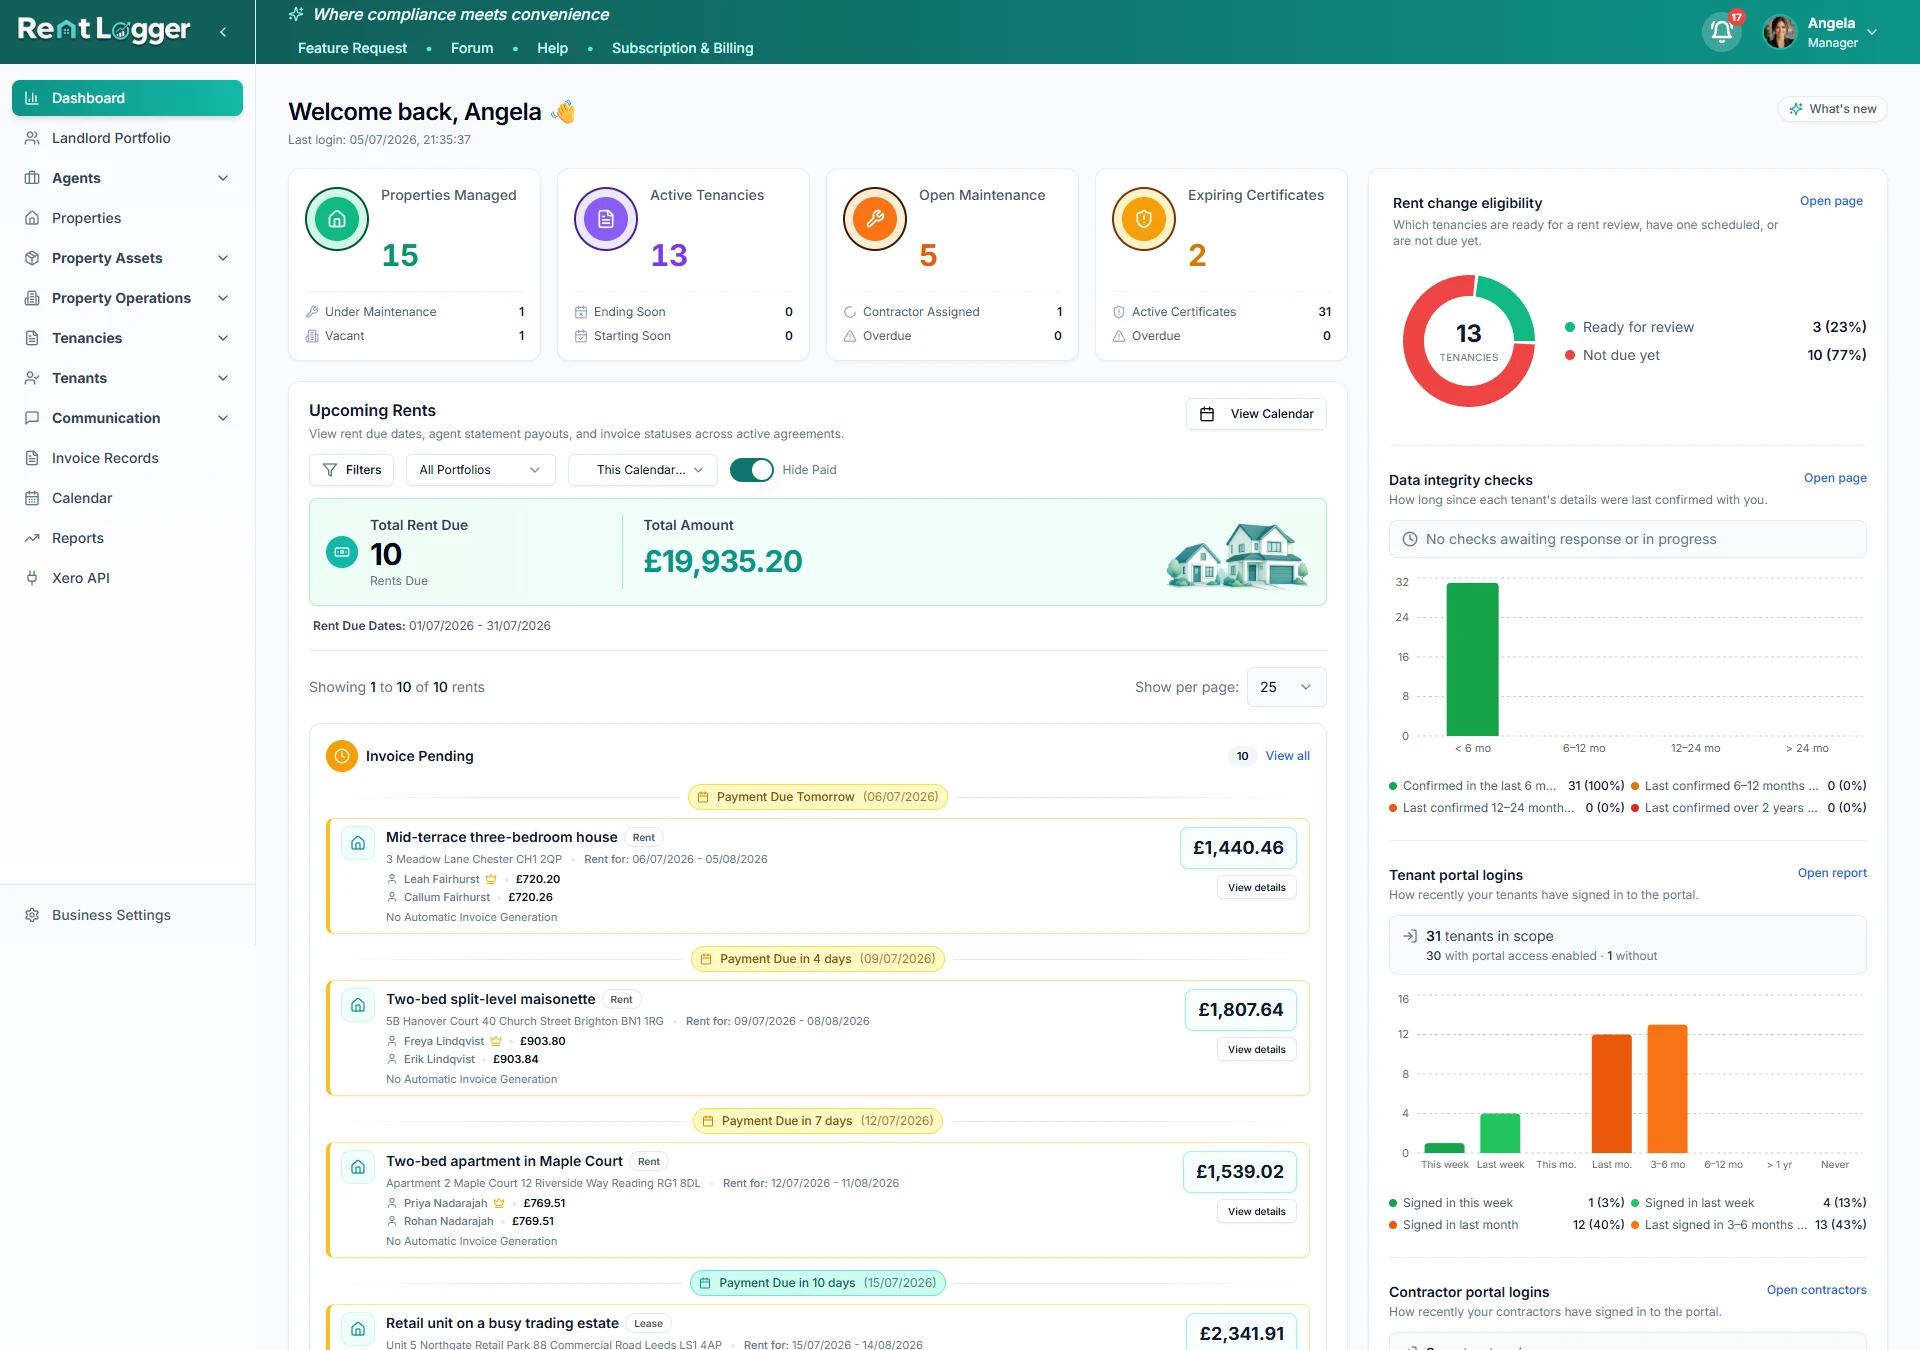Click the Expiring Certificates shield icon
Screen dimensions: 1920x1350
1144,219
